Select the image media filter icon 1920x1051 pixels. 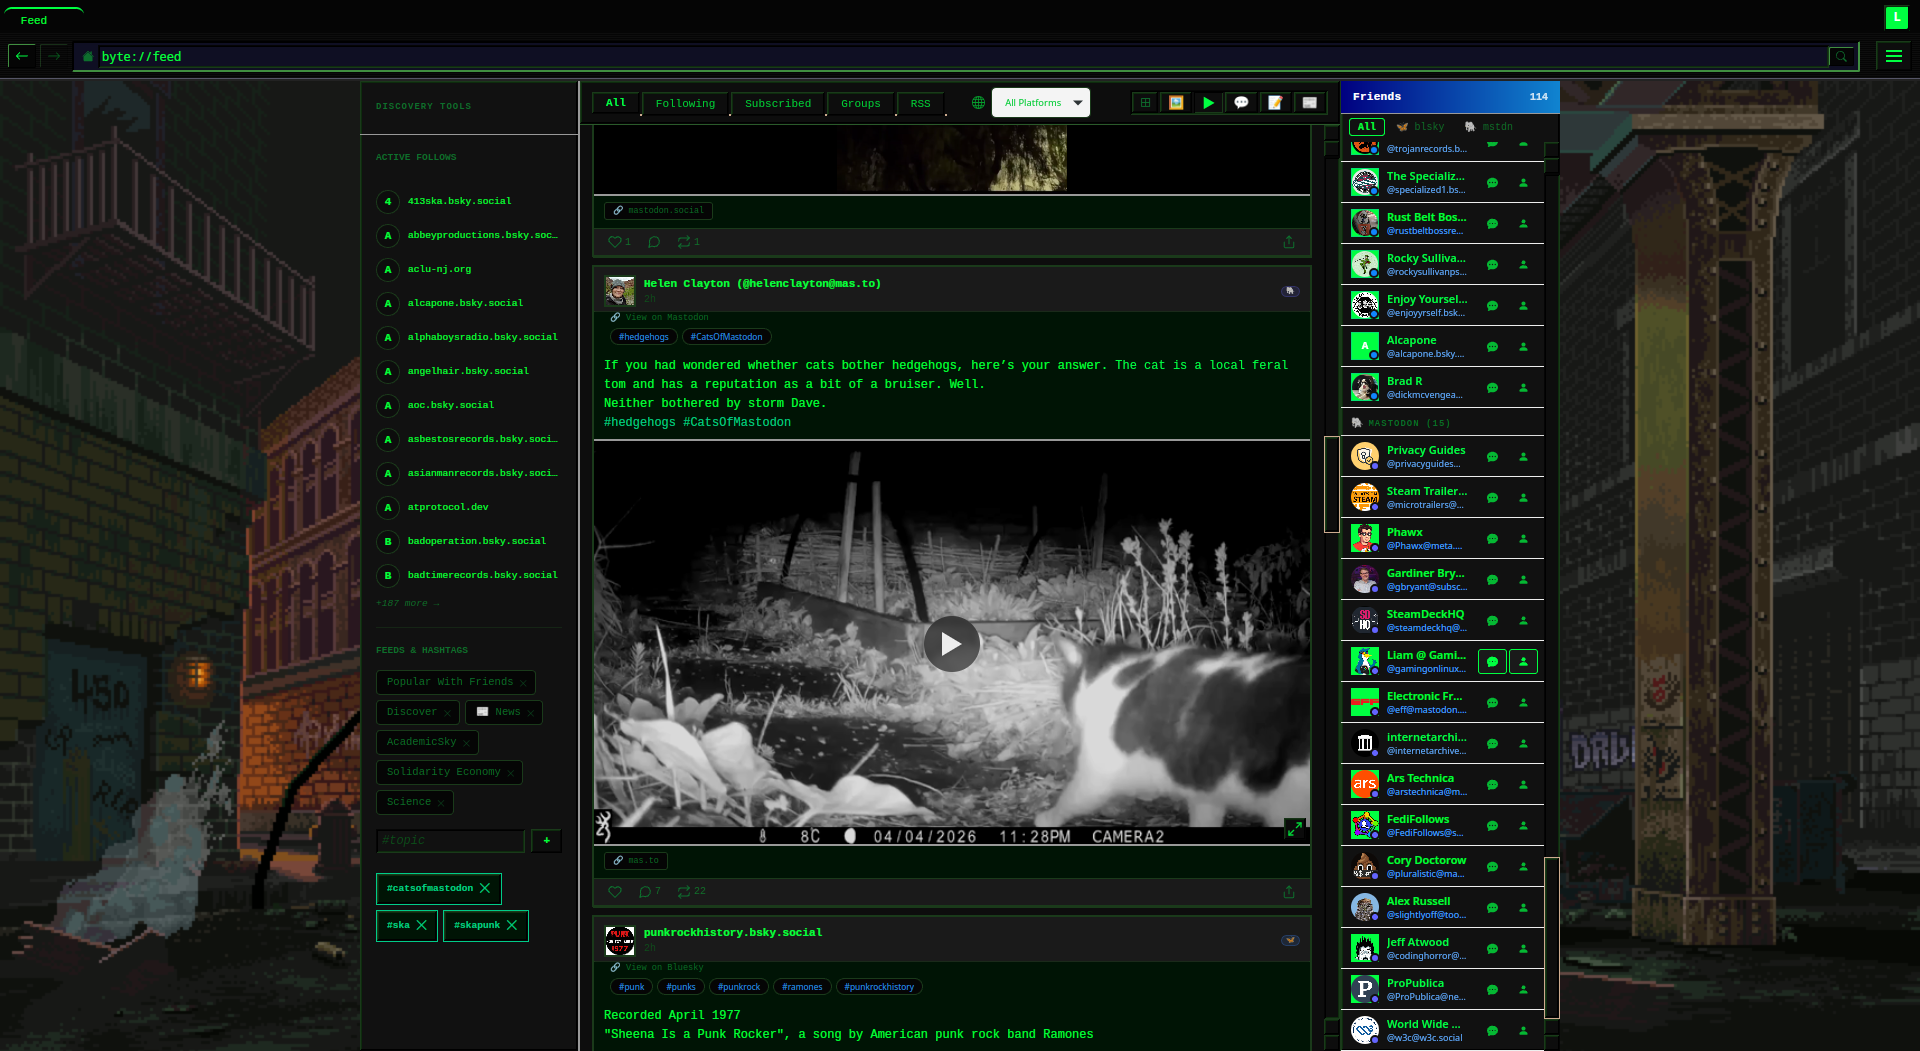pyautogui.click(x=1176, y=103)
